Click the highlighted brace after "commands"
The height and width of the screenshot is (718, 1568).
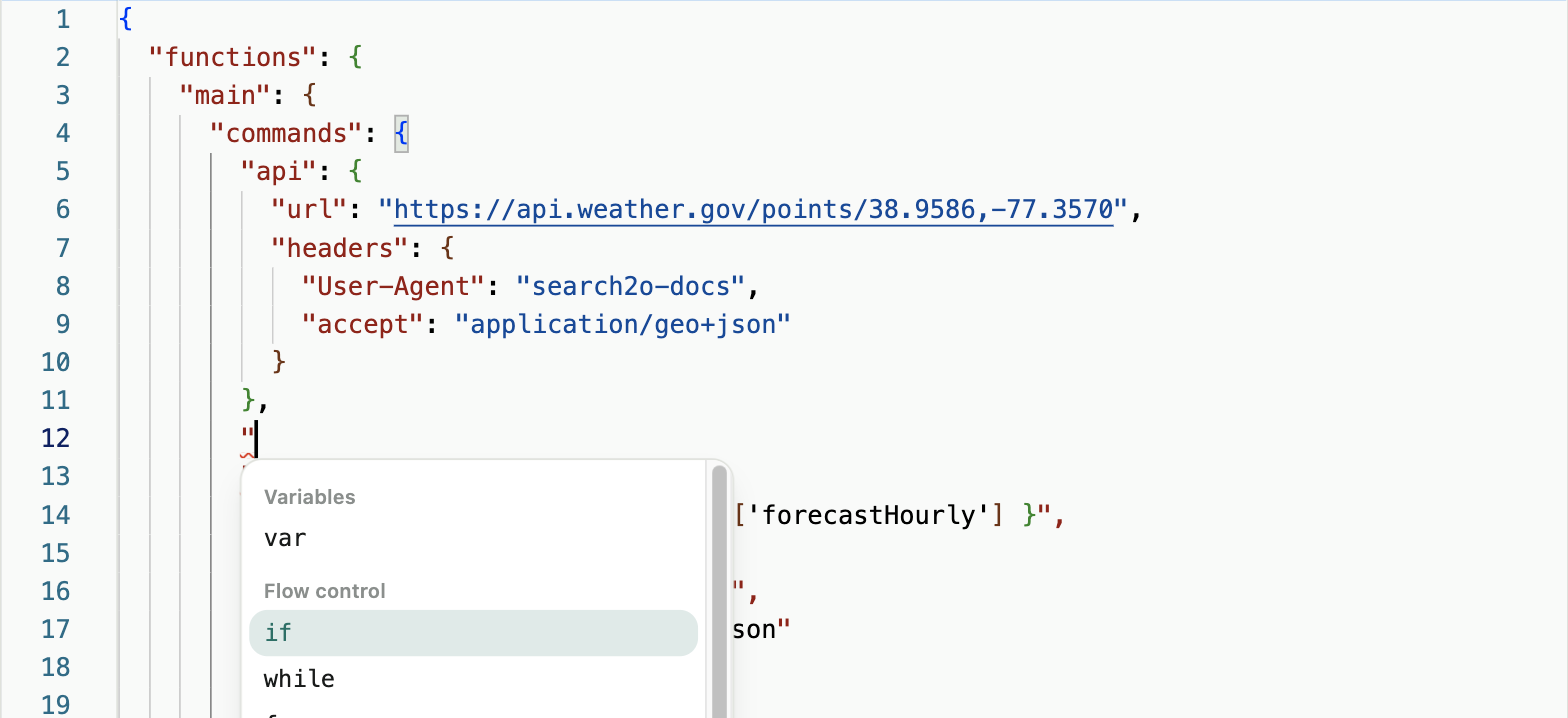401,133
